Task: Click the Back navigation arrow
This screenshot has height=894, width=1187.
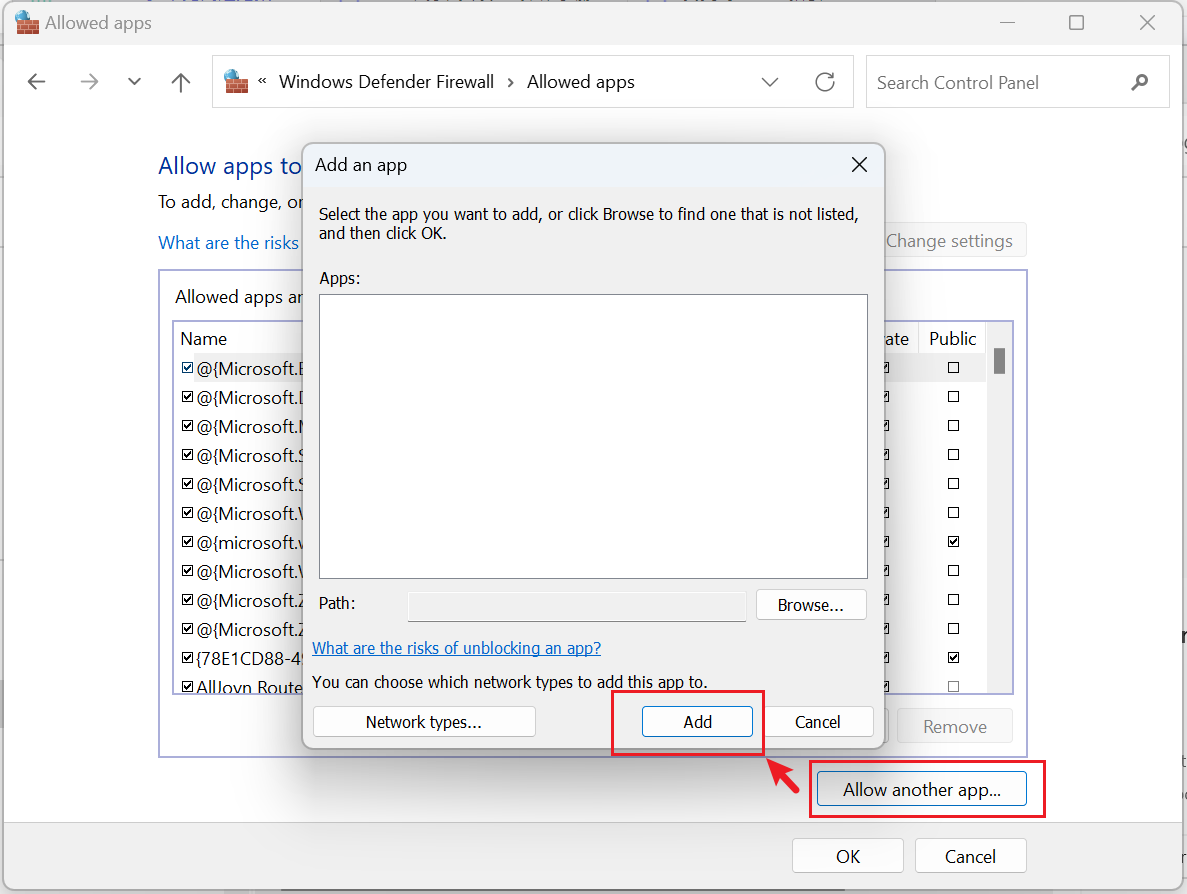Action: [36, 82]
